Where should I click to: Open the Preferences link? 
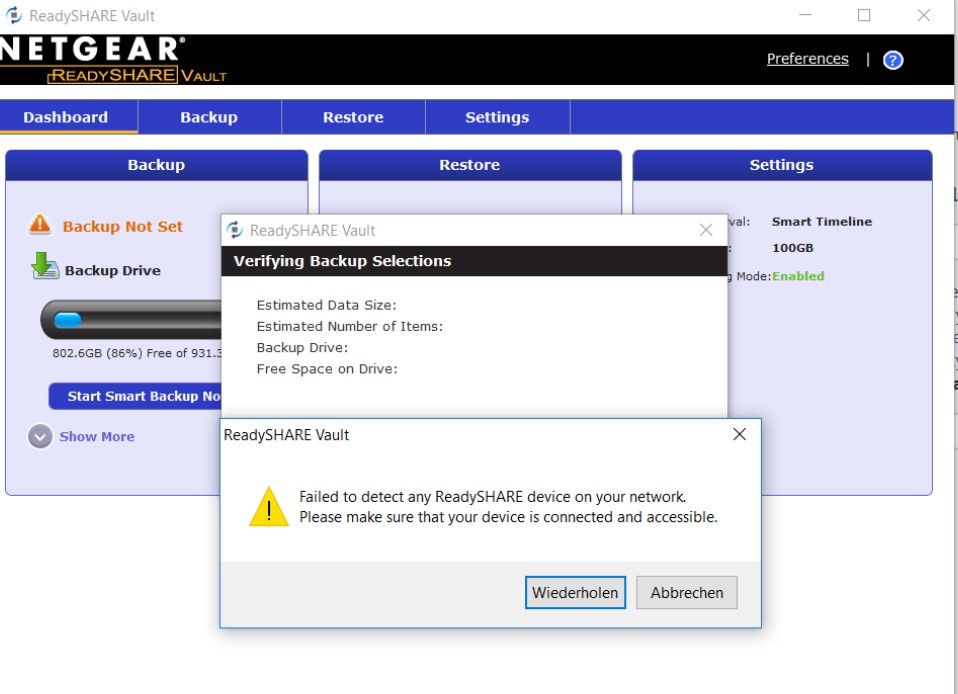click(807, 59)
